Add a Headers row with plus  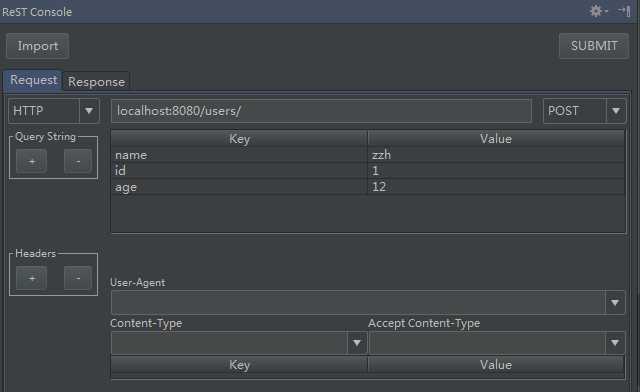coord(31,278)
